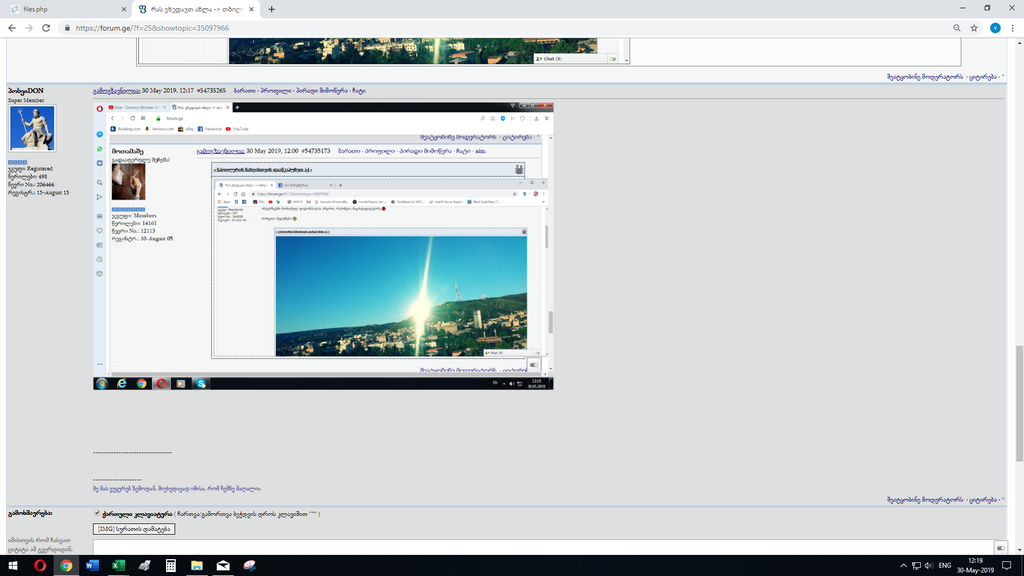Open the Mail app from the taskbar

[x=223, y=566]
